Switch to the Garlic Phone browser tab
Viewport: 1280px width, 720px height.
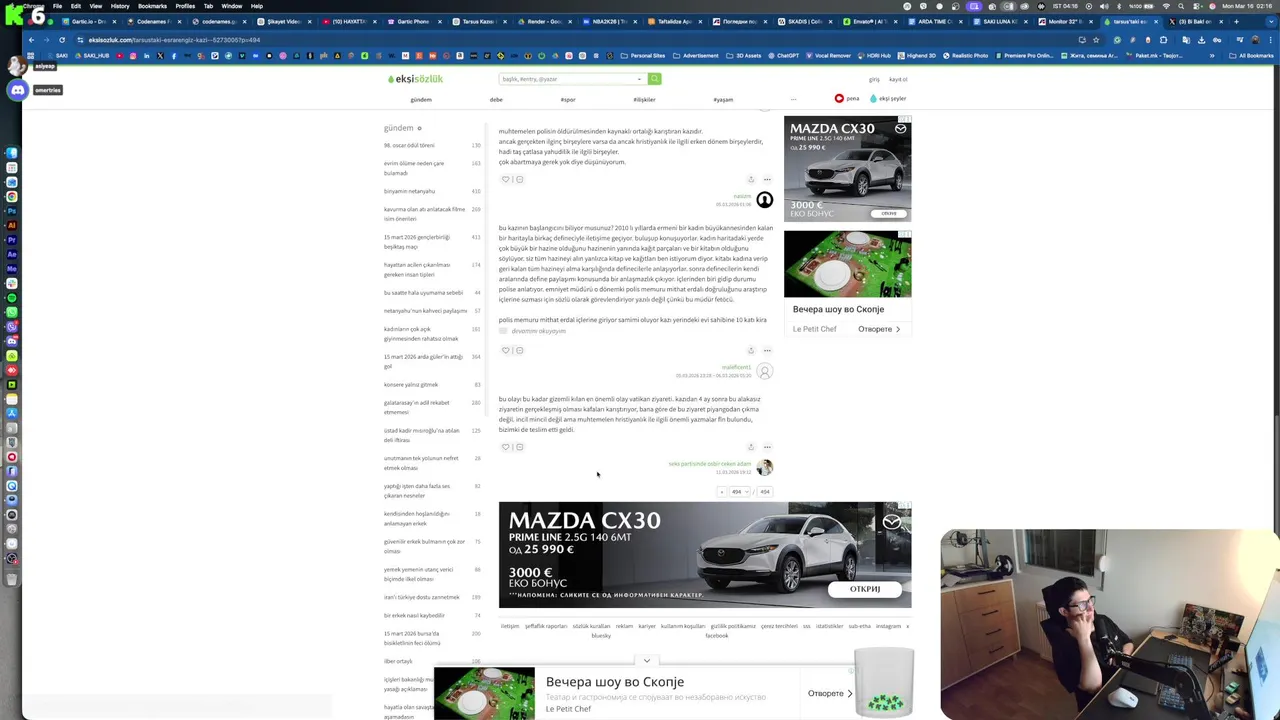click(x=413, y=21)
